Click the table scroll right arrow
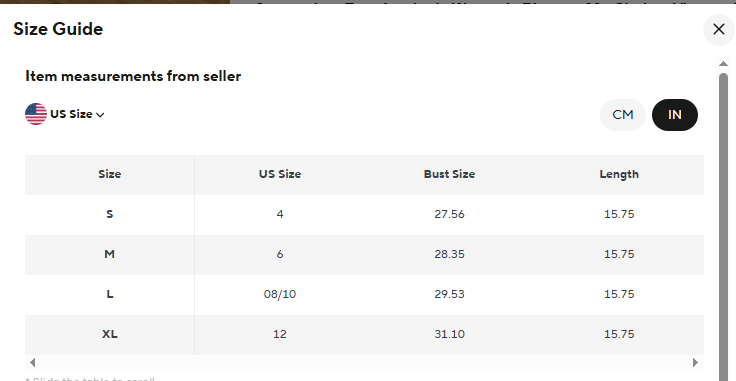The image size is (736, 381). click(x=696, y=362)
